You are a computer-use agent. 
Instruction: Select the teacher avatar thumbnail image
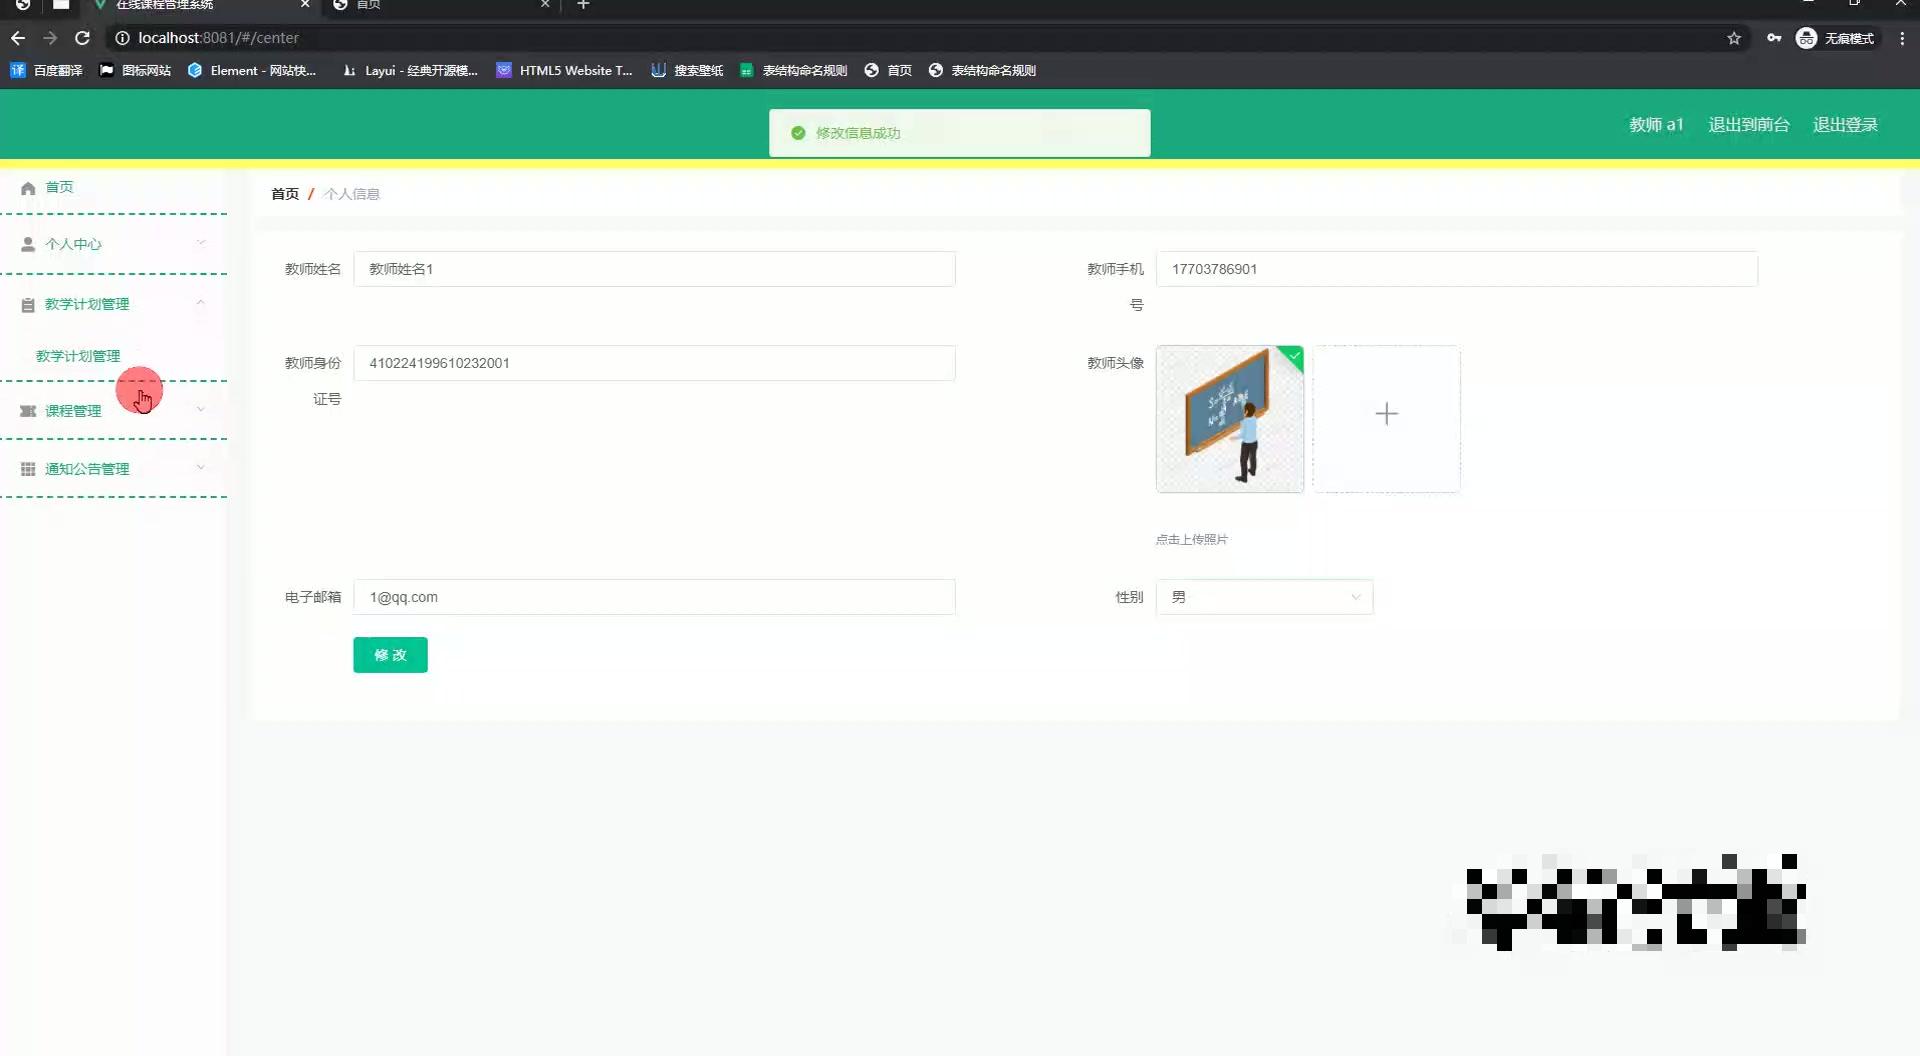tap(1229, 418)
